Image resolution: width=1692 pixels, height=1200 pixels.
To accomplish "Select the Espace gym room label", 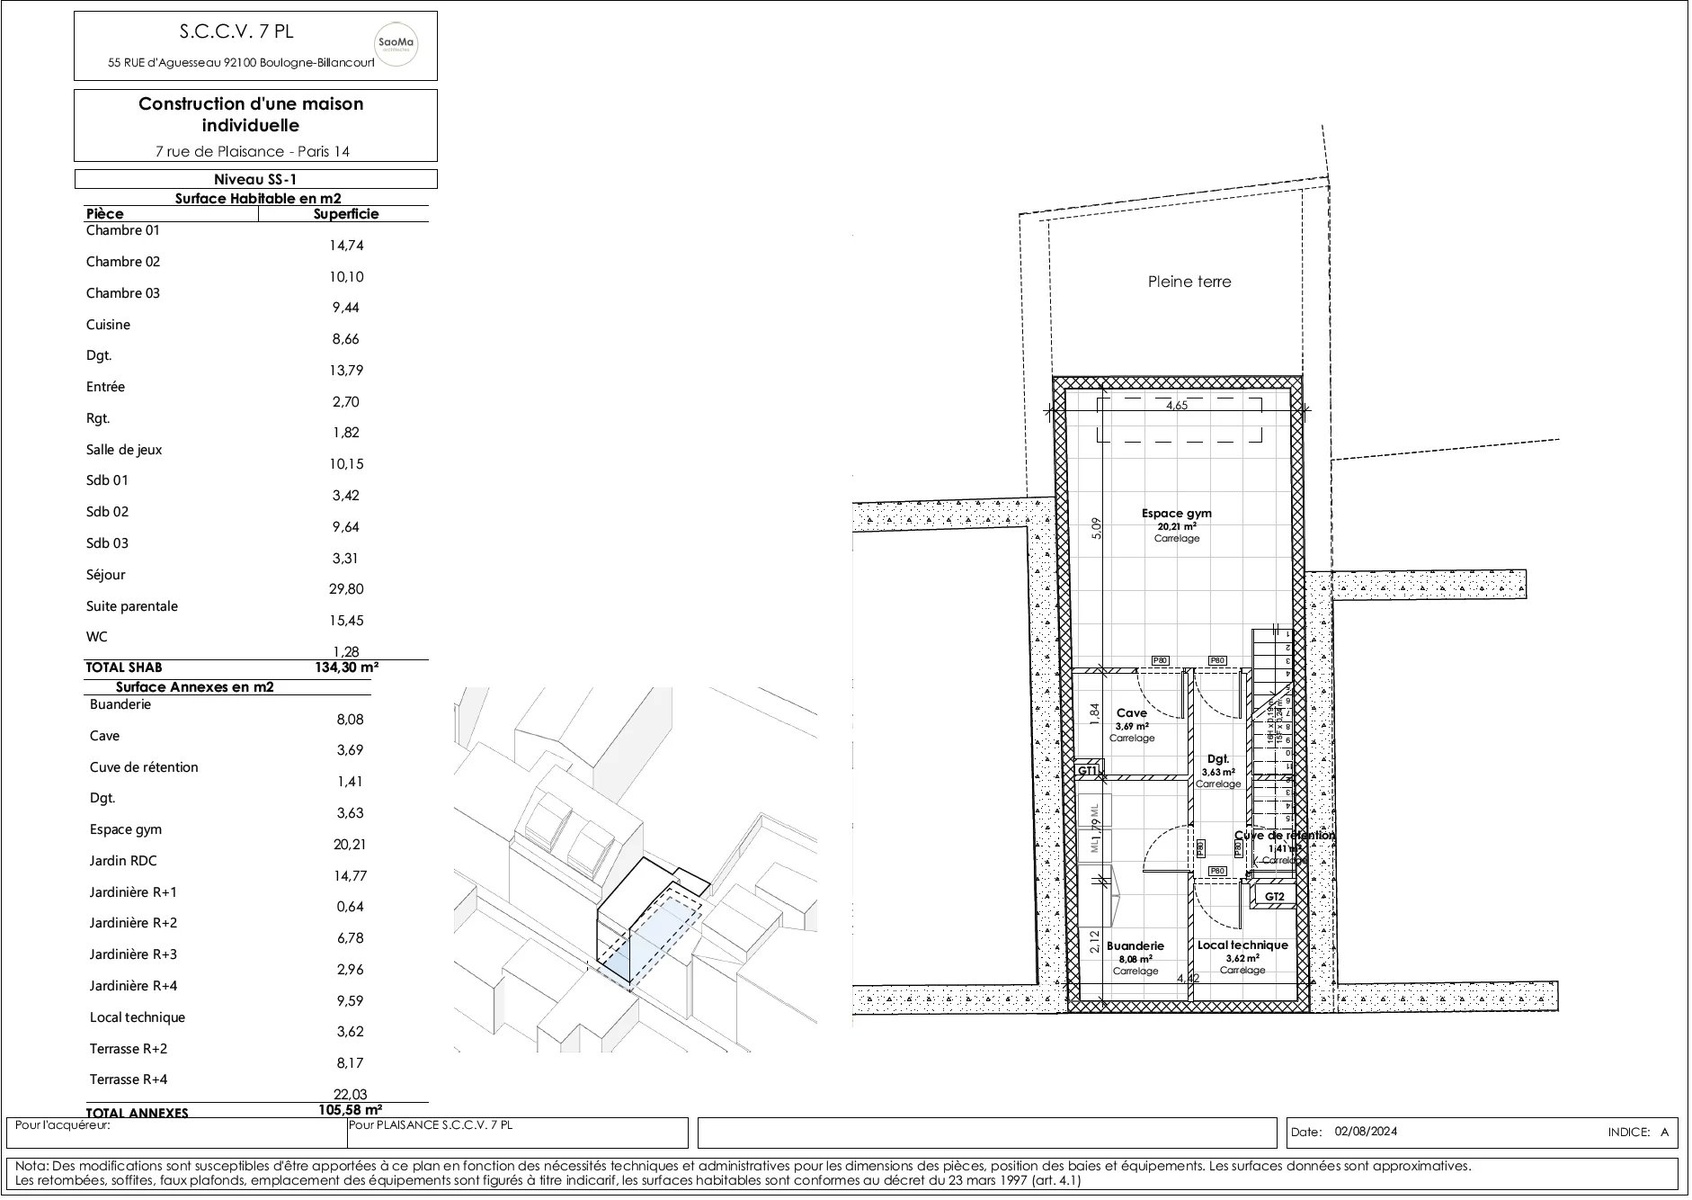I will (1176, 514).
